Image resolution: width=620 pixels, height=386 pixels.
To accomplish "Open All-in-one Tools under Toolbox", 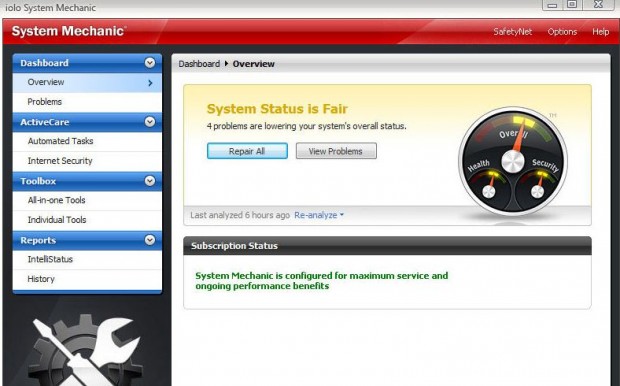I will tap(87, 200).
